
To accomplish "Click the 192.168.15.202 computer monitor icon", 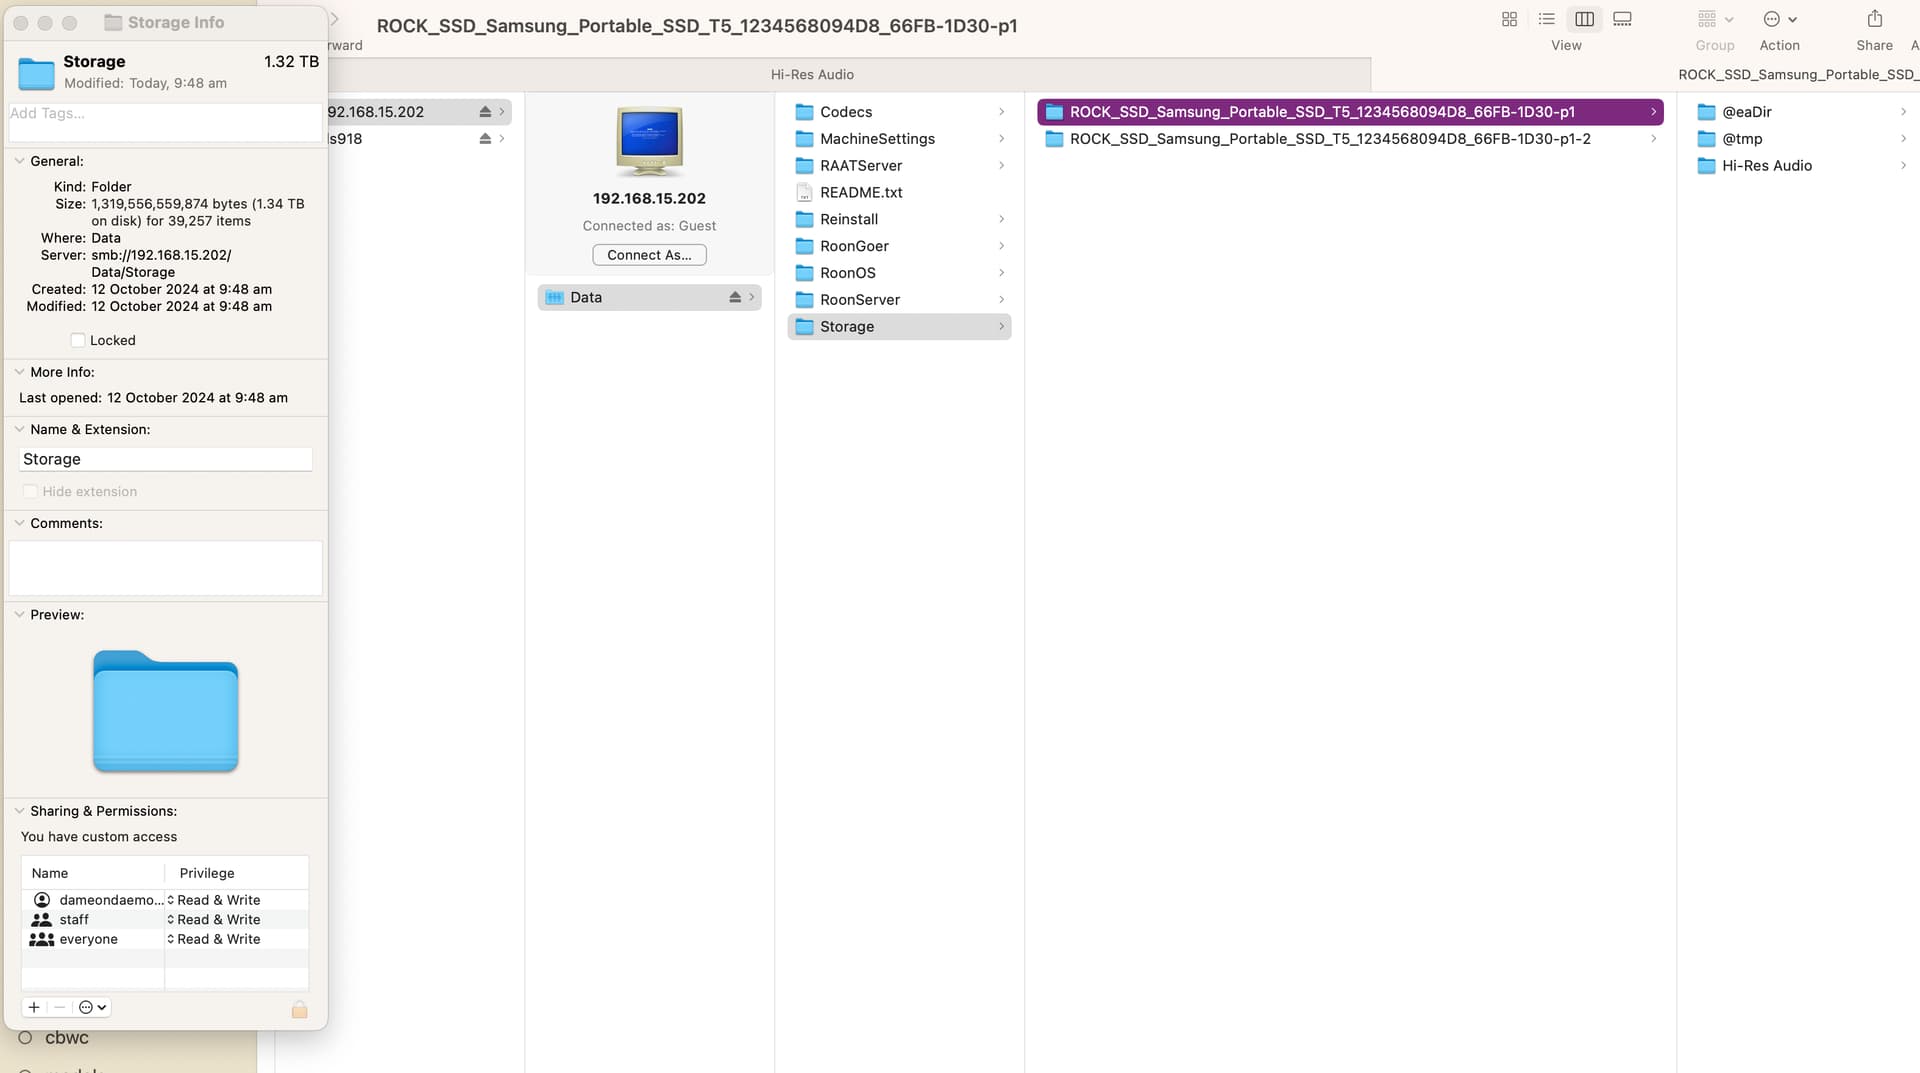I will click(649, 141).
